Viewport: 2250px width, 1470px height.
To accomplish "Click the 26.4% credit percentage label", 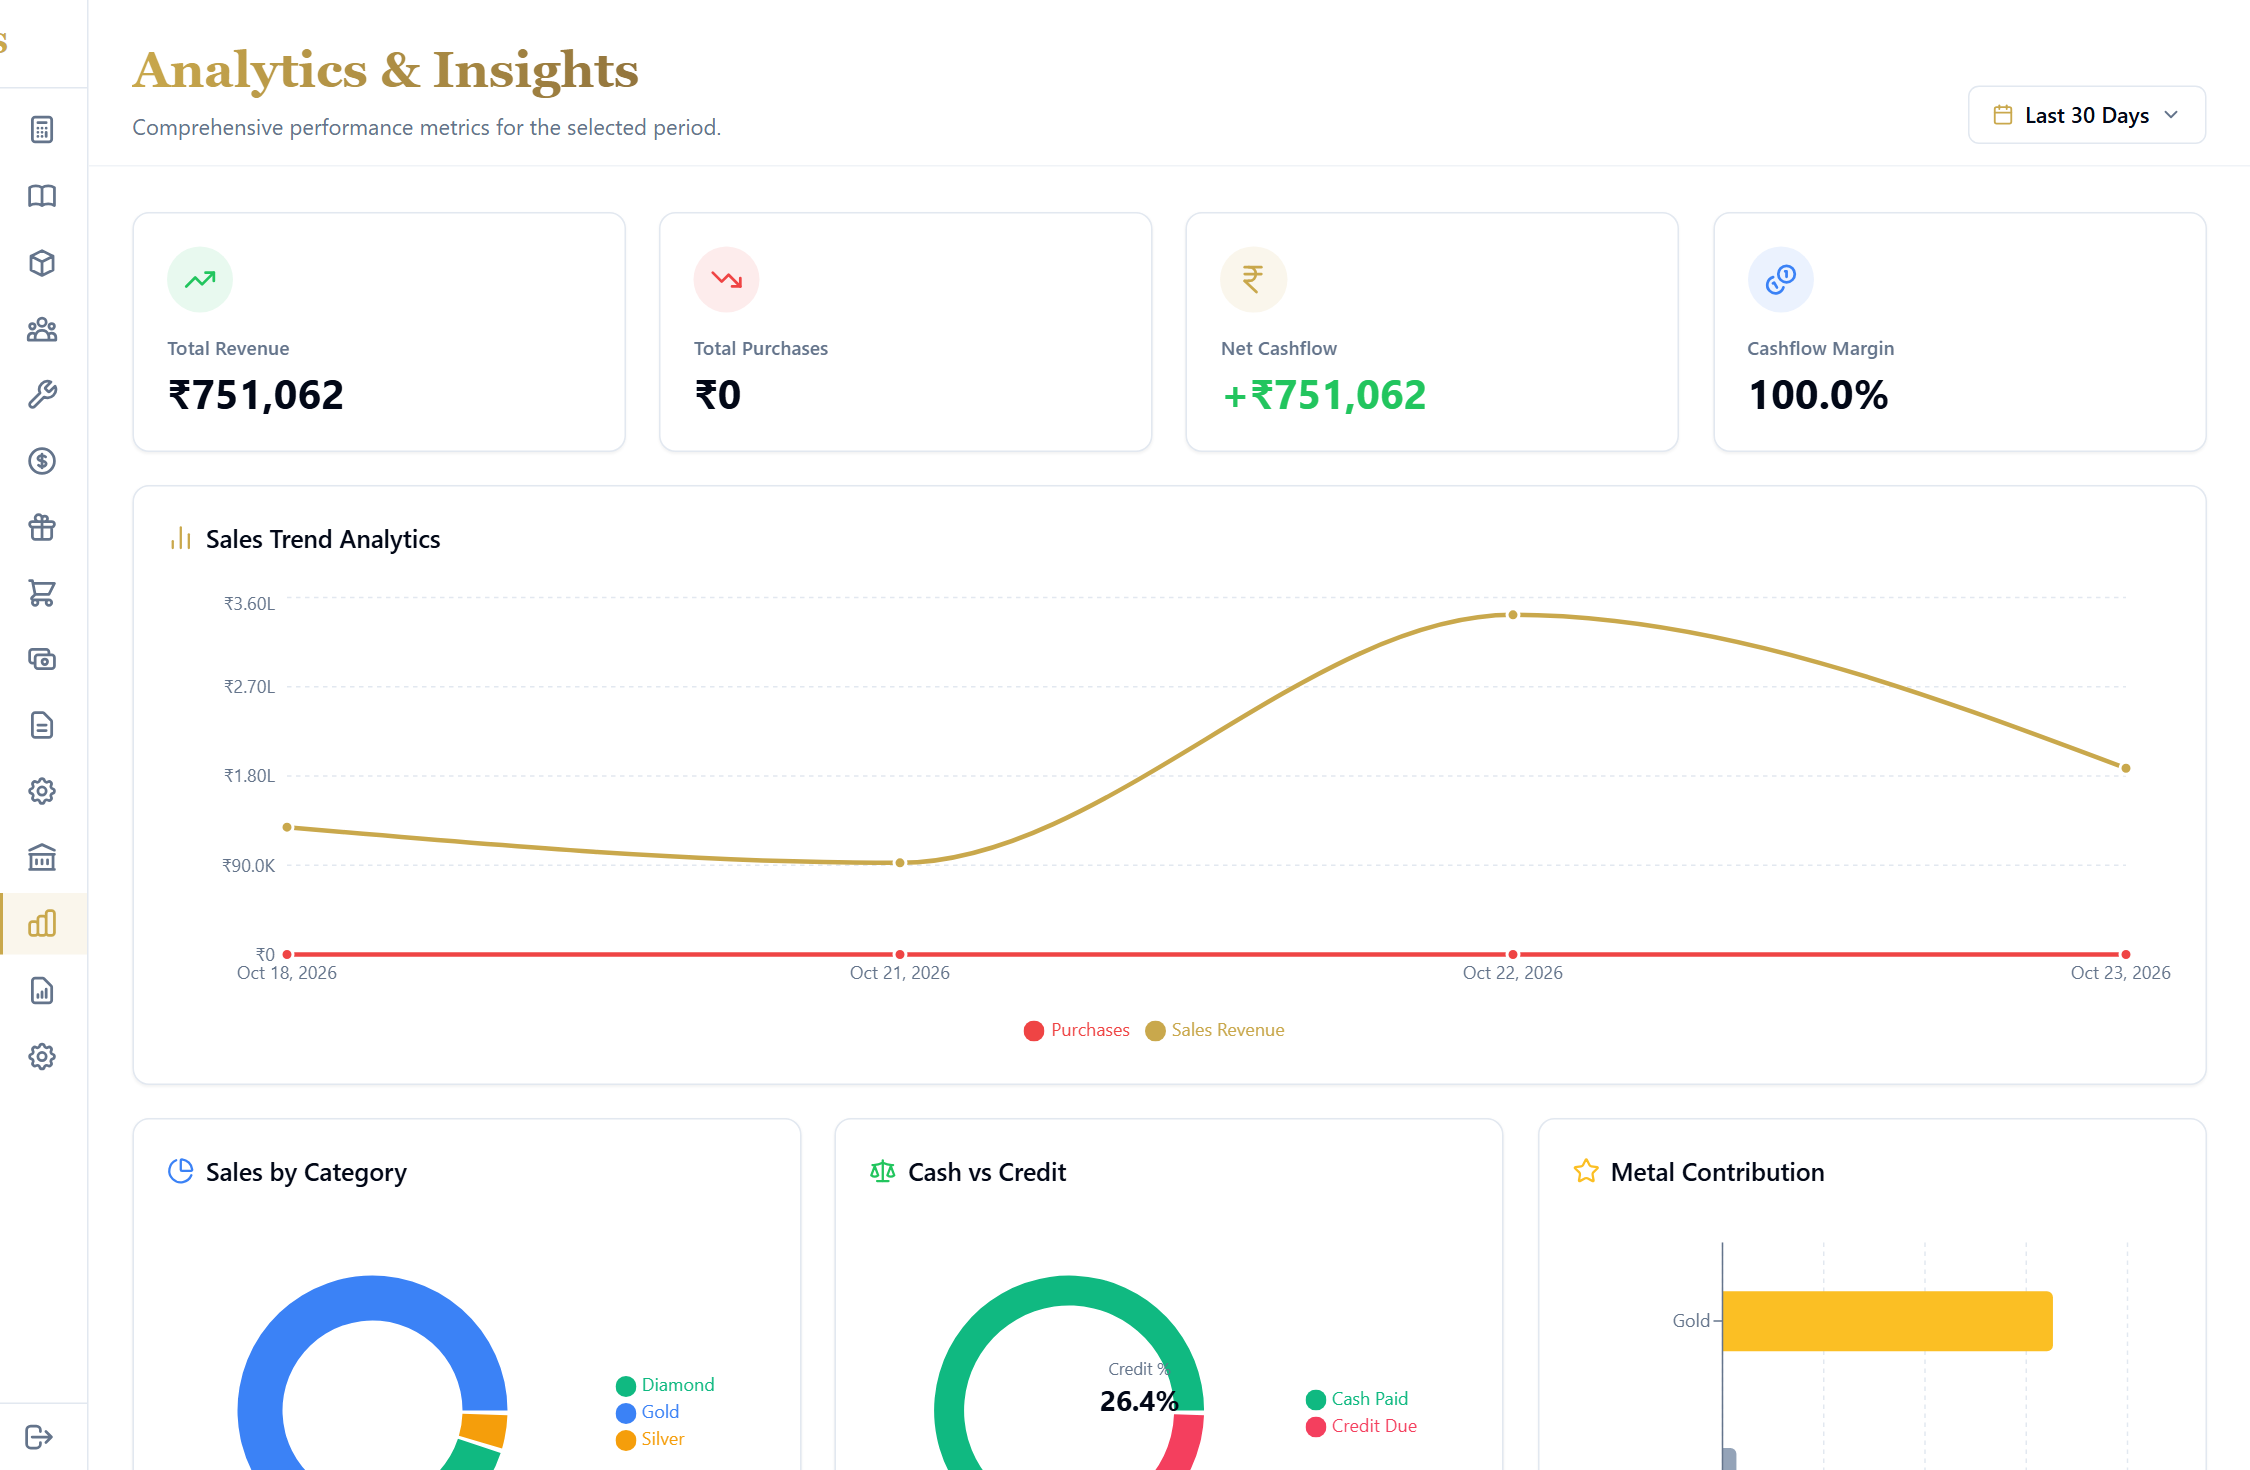I will tap(1139, 1401).
